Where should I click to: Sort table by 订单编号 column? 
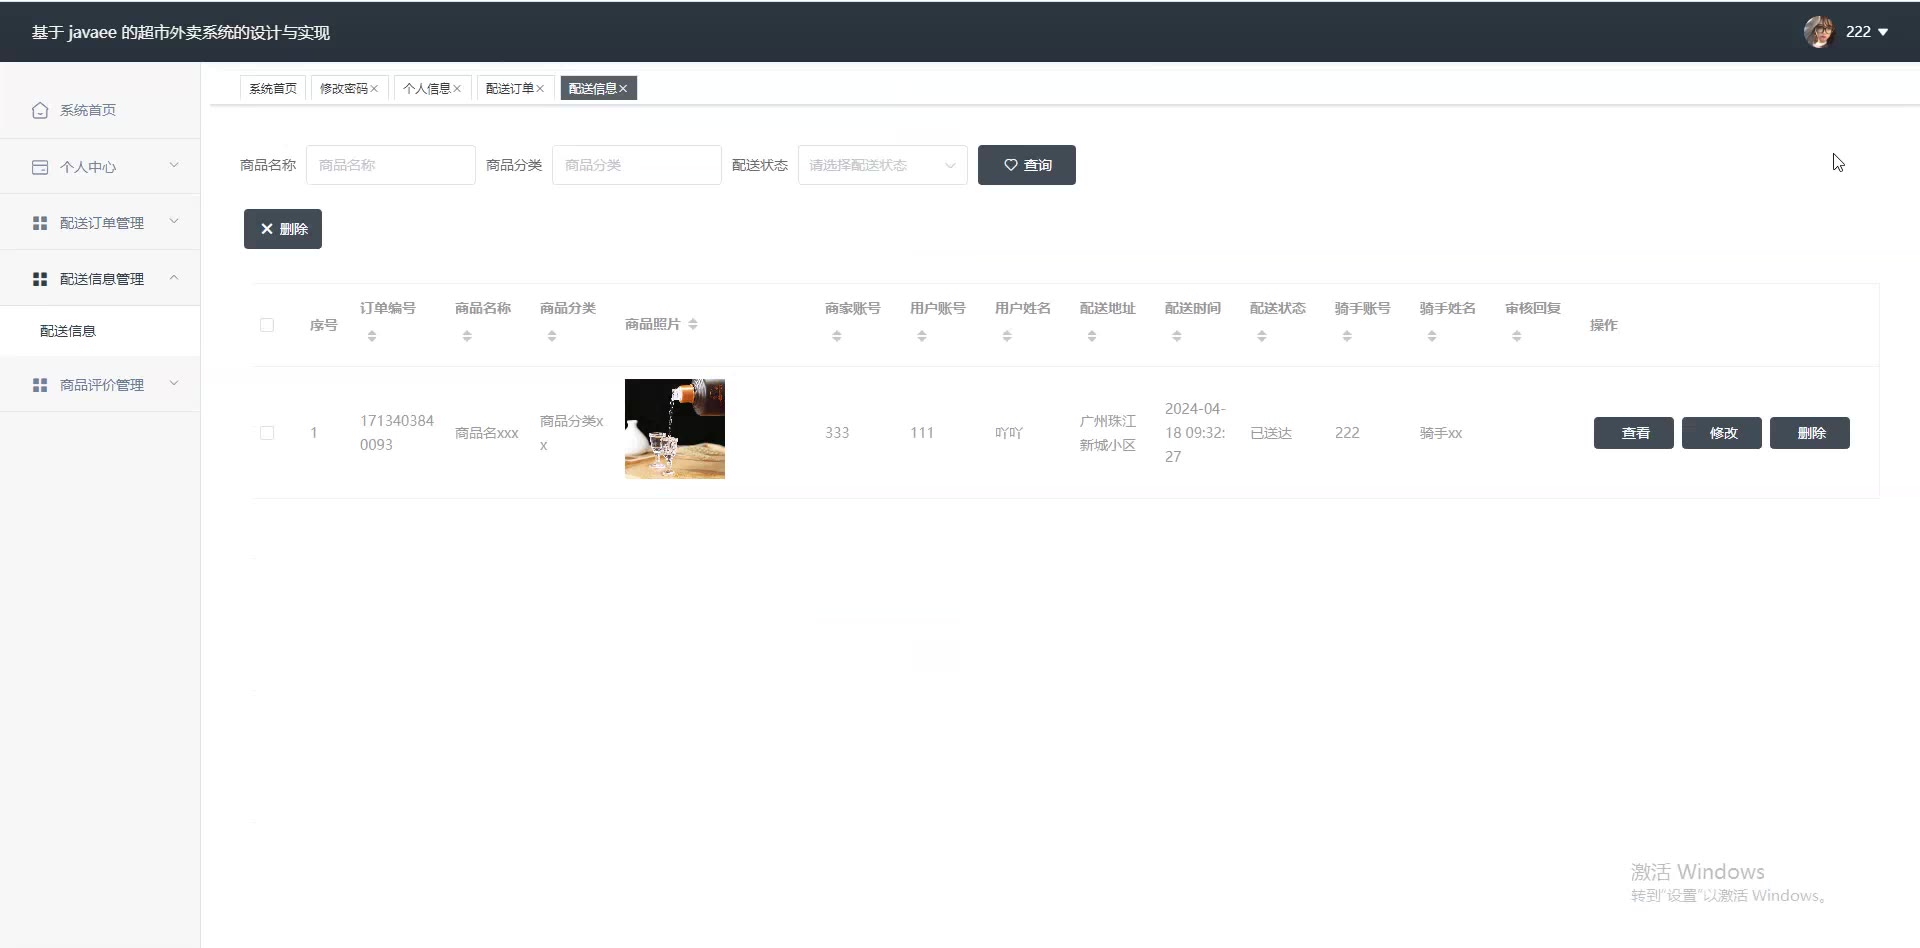pyautogui.click(x=372, y=336)
